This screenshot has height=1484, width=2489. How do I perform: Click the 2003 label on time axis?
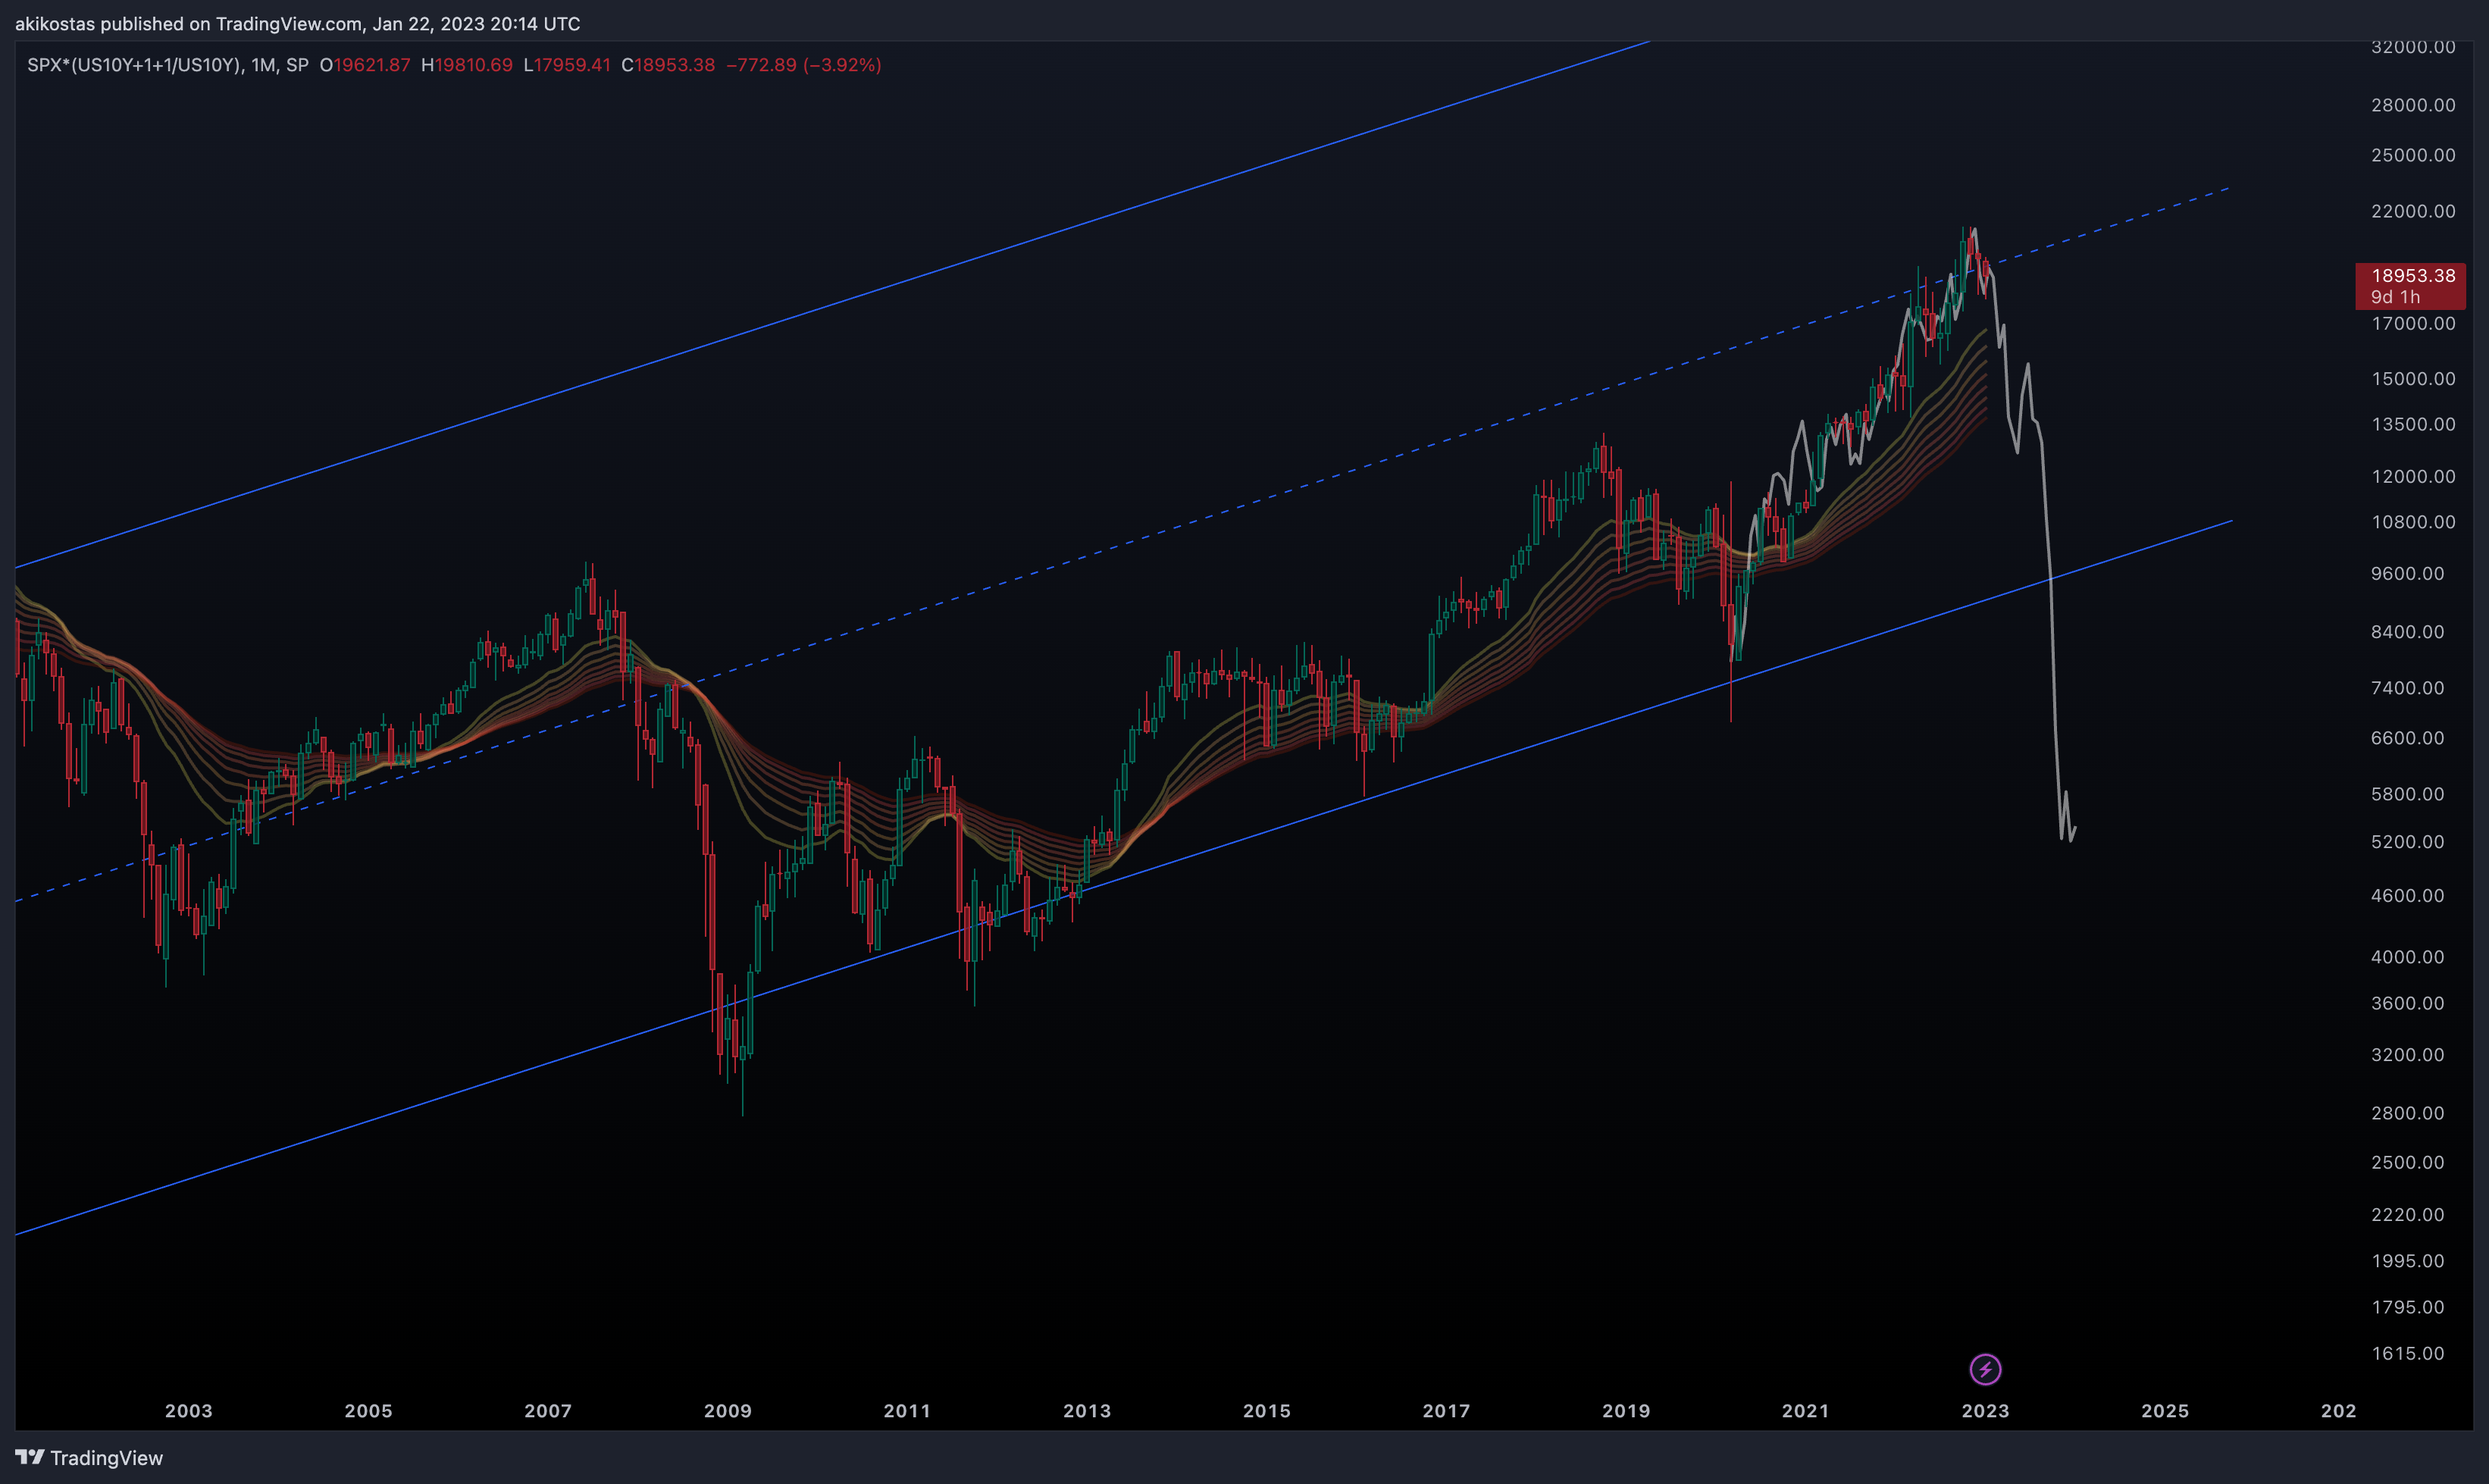coord(189,1411)
